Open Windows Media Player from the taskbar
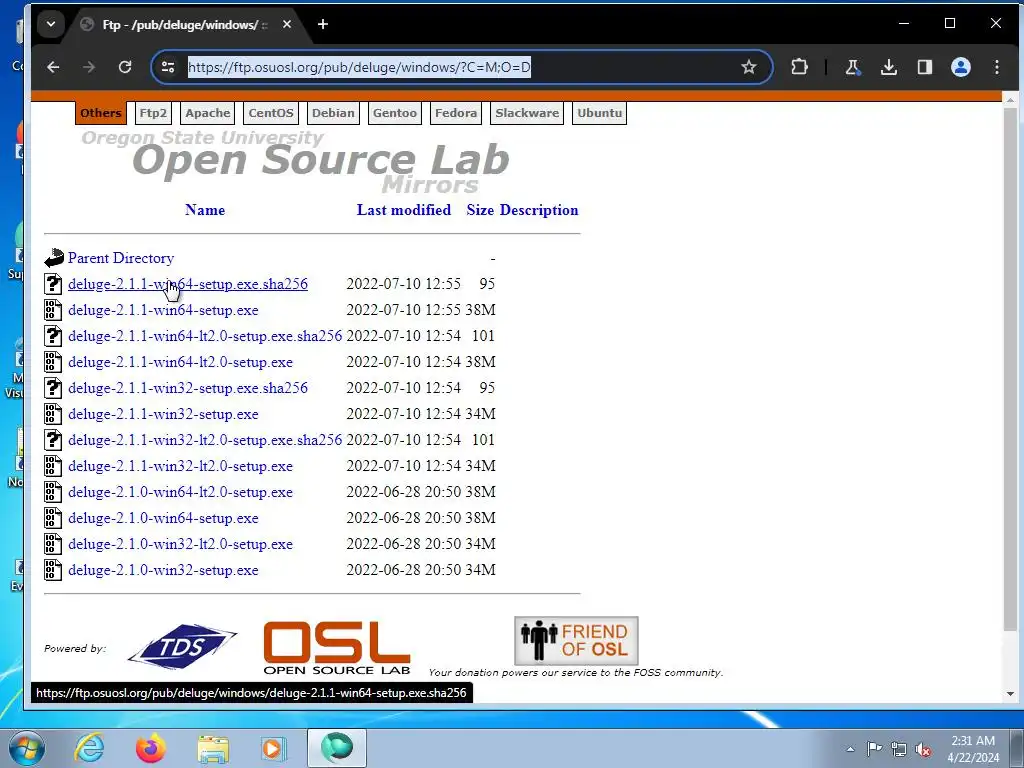Image resolution: width=1024 pixels, height=768 pixels. click(x=274, y=748)
